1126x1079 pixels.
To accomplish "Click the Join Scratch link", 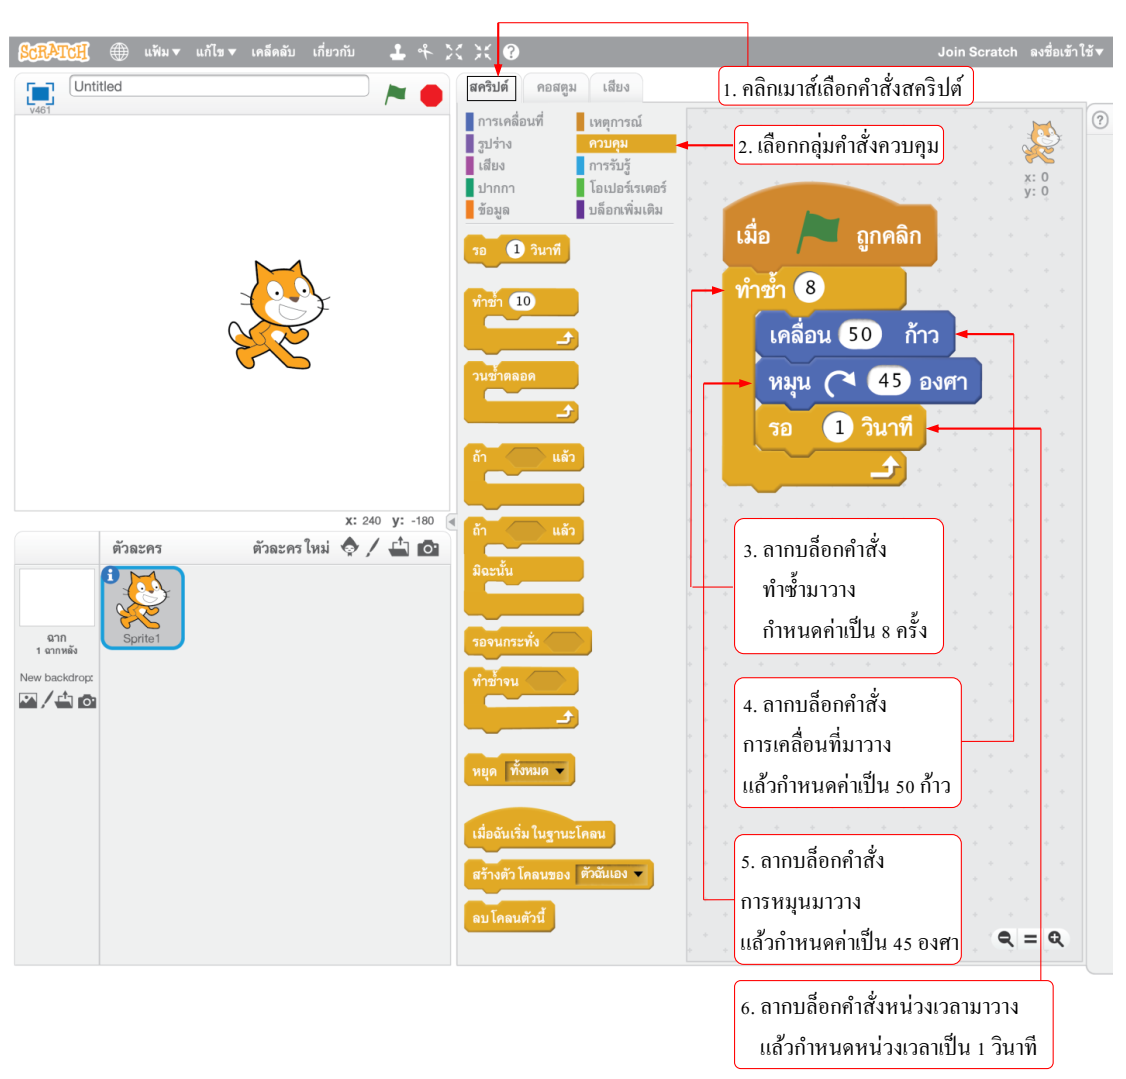I will point(976,52).
